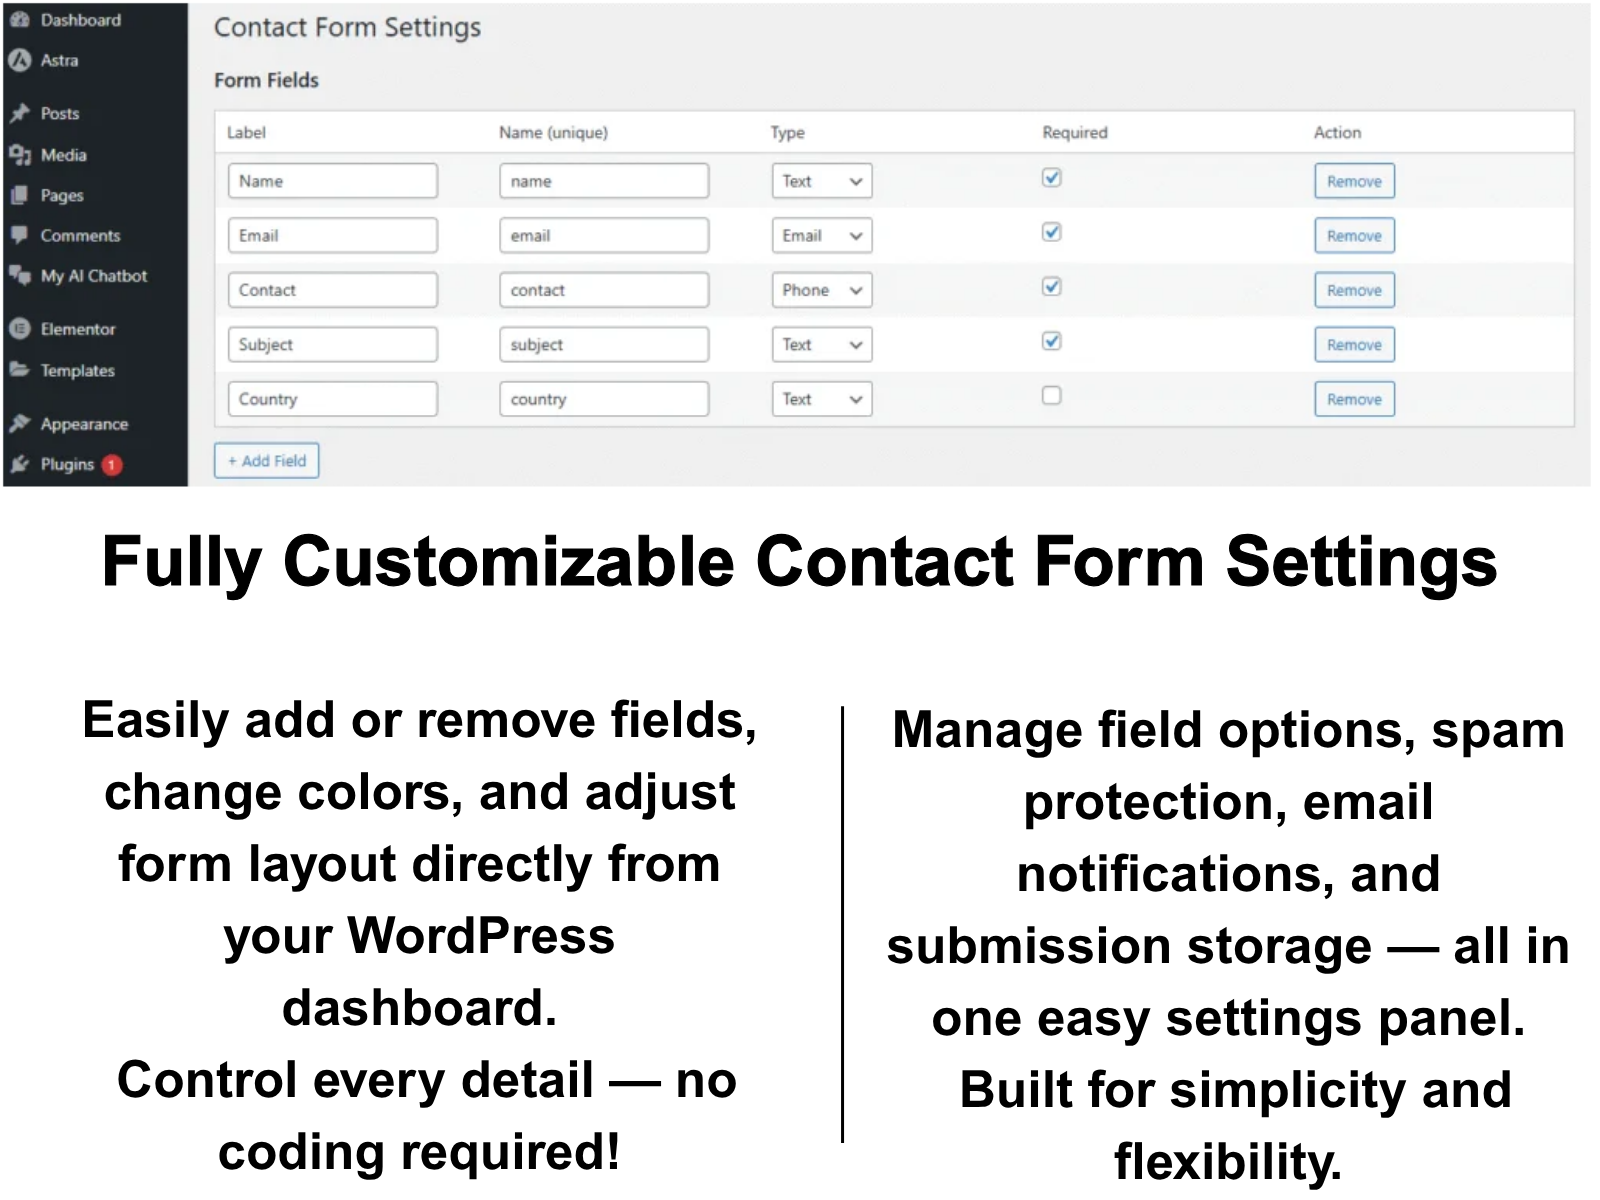The image size is (1600, 1200).
Task: Click the Media library icon
Action: [x=20, y=155]
